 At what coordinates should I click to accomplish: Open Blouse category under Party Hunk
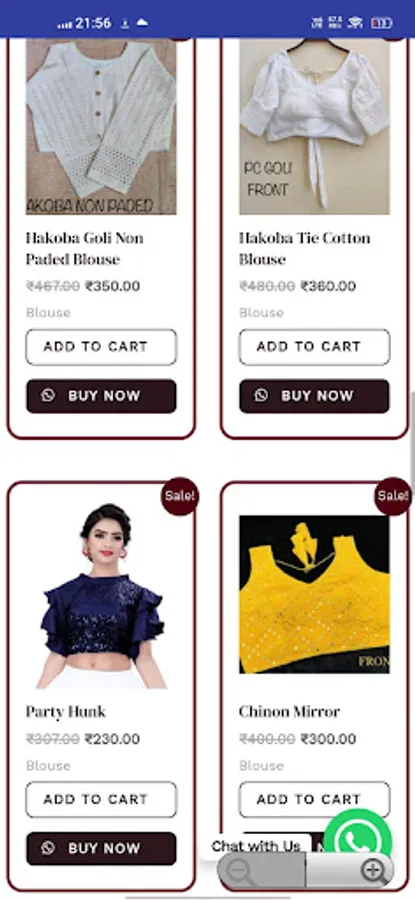click(48, 765)
